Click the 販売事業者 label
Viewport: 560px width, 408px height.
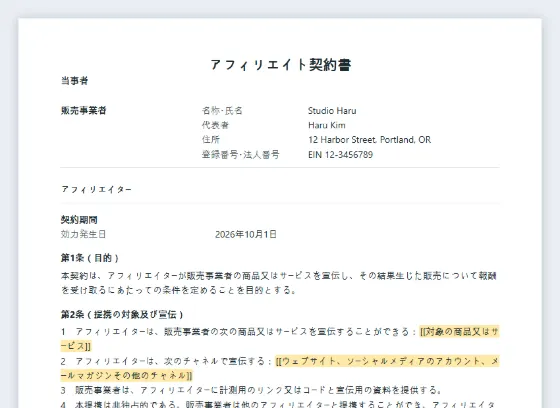[84, 110]
